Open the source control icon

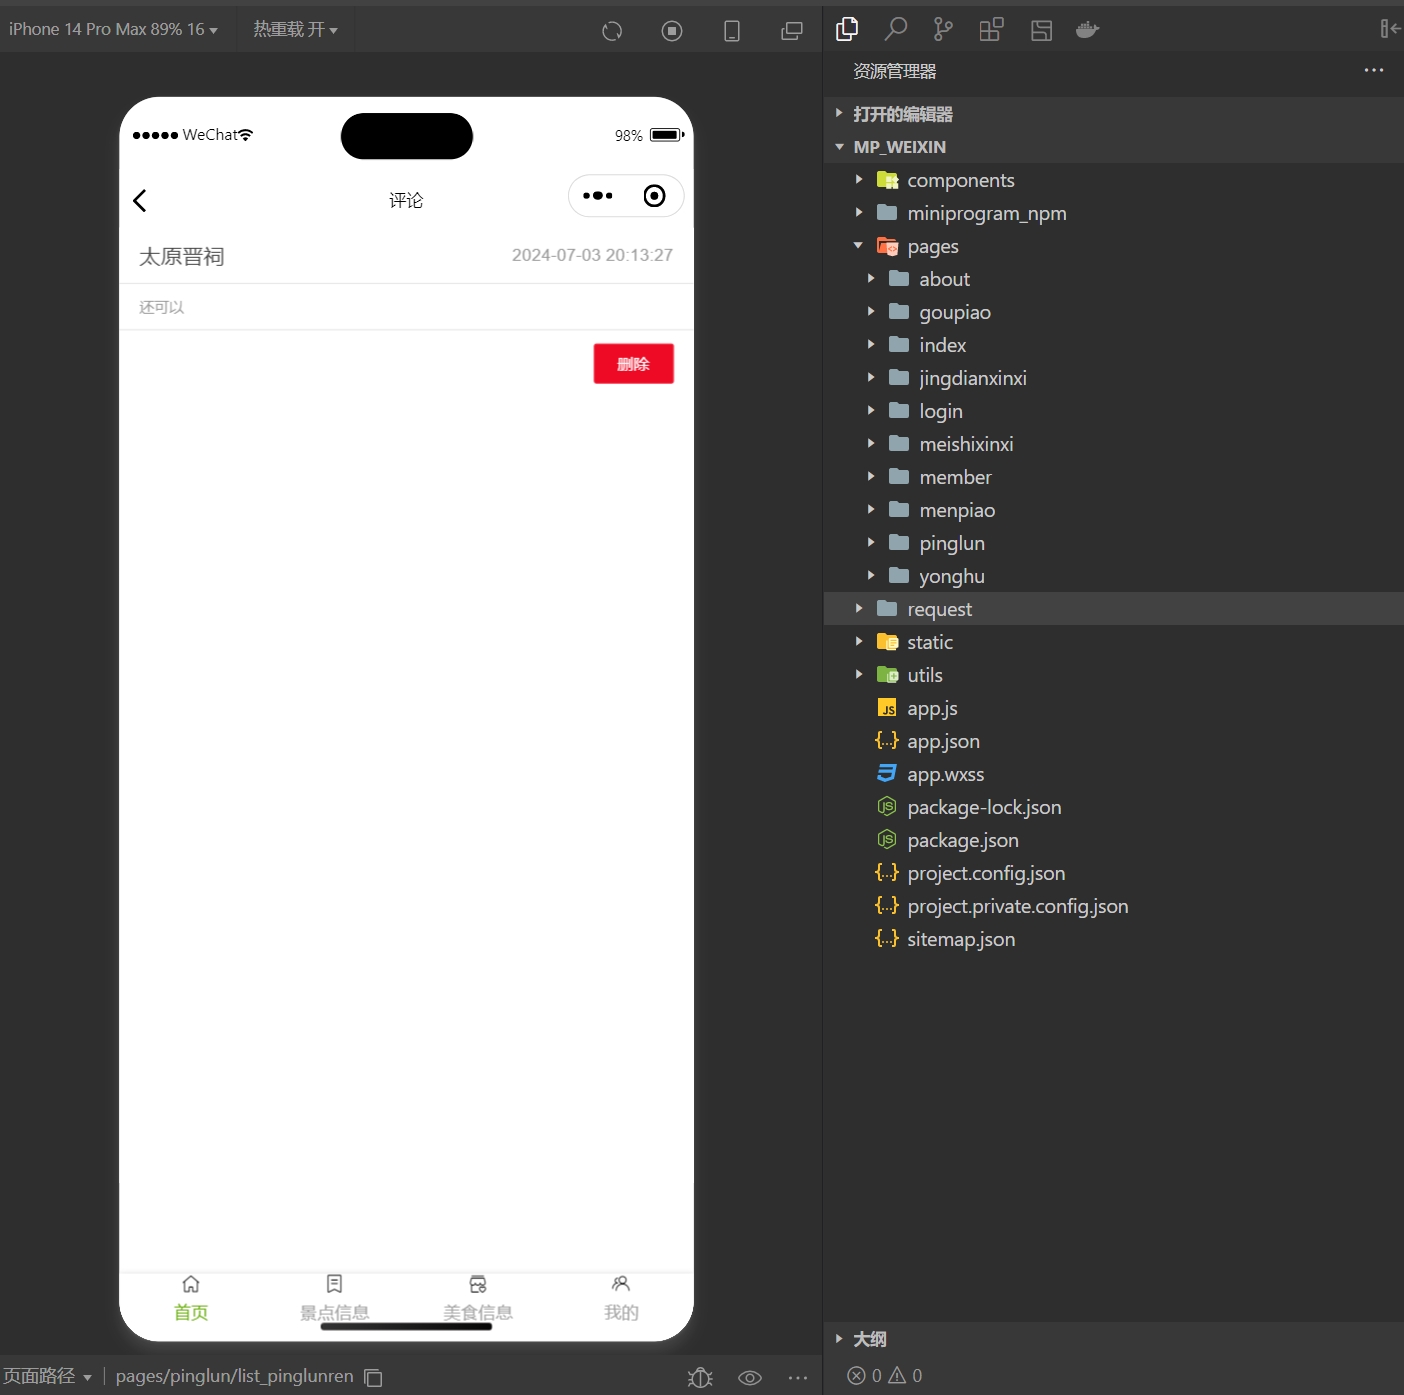click(x=943, y=29)
